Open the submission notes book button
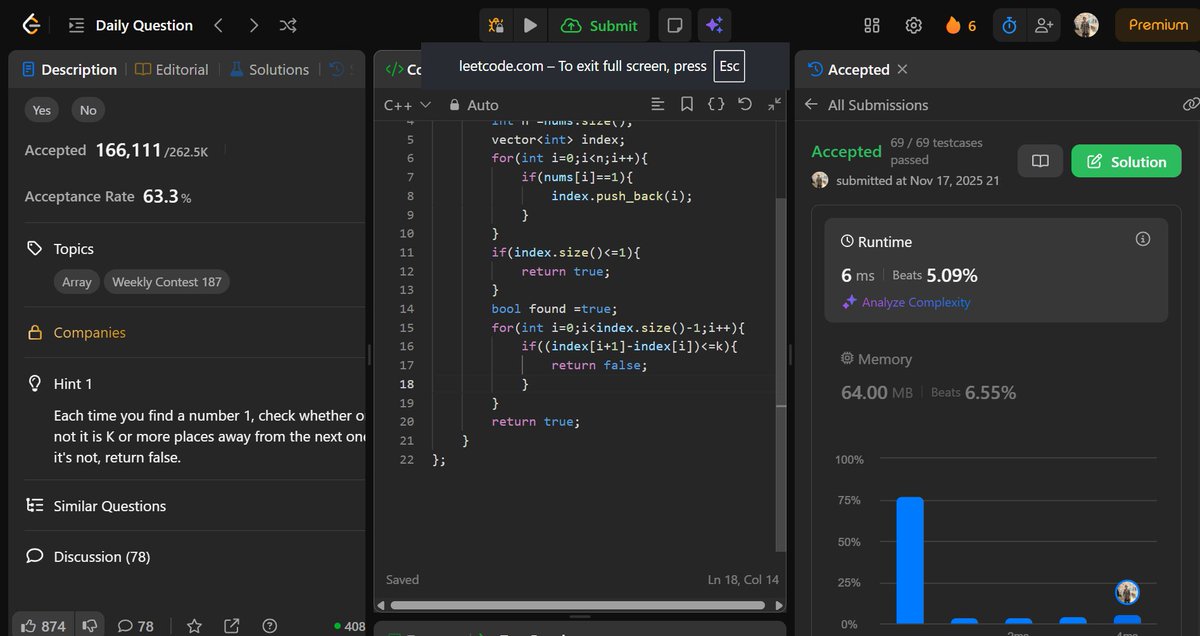 (1040, 161)
